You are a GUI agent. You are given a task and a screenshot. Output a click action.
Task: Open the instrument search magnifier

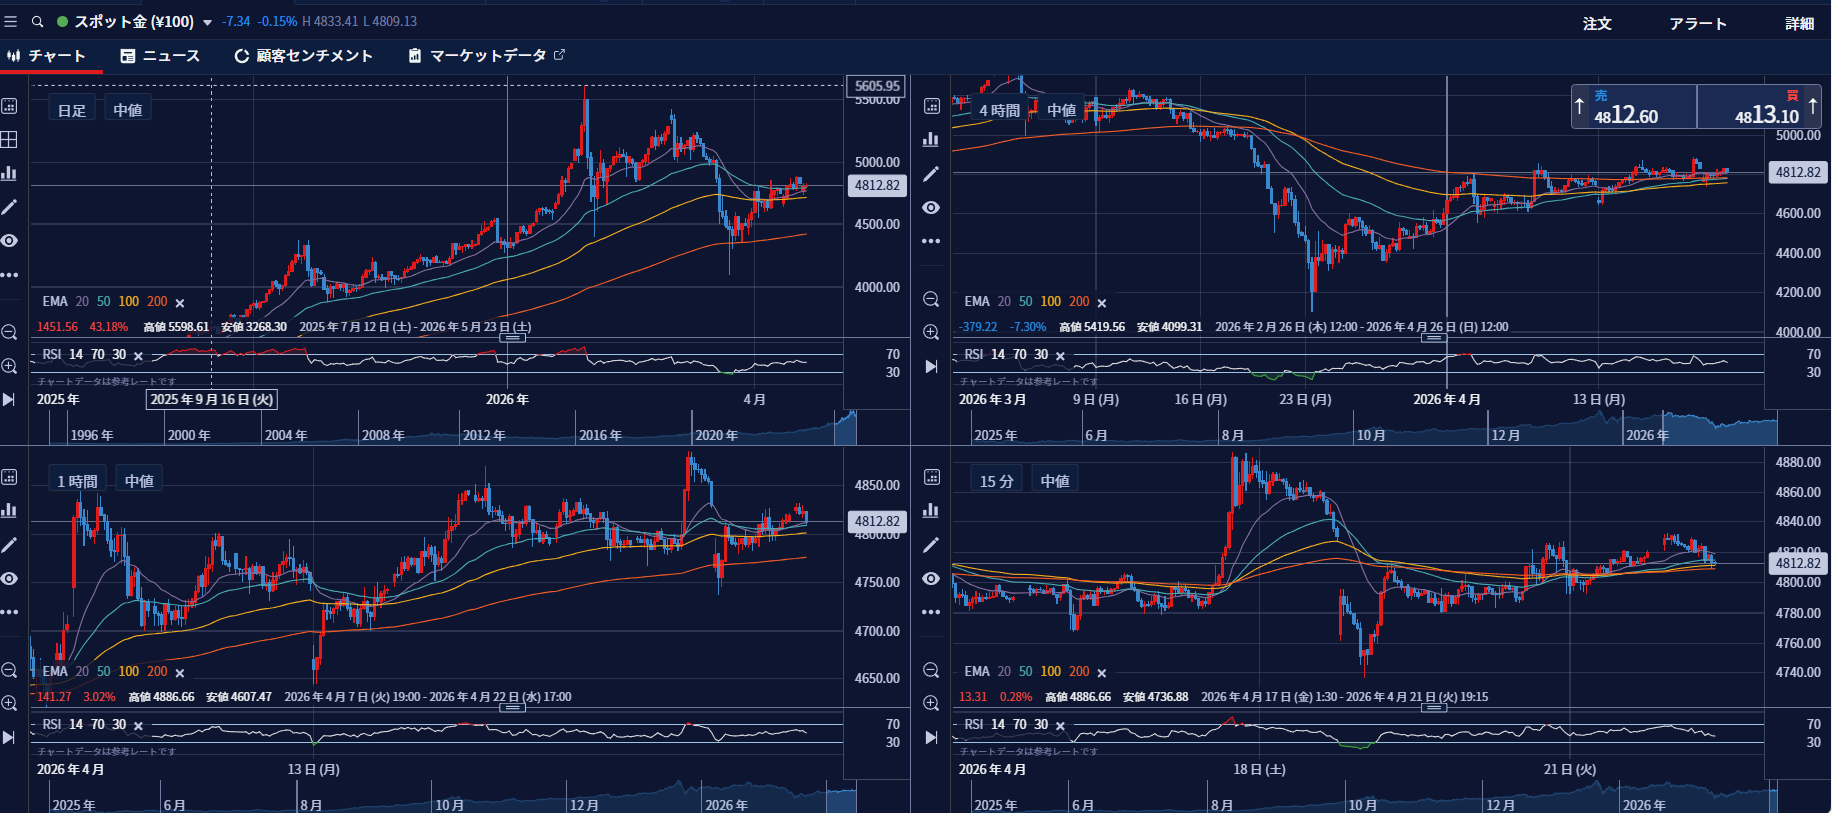tap(37, 21)
